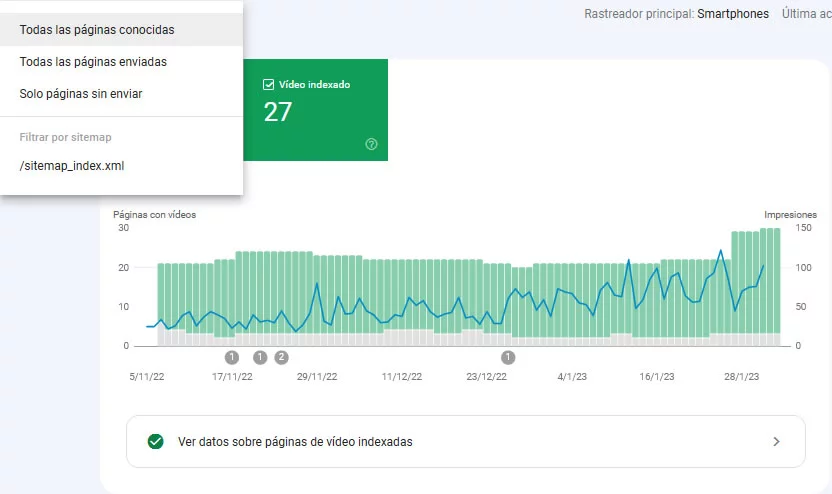Click the 11/12/22 date label
Screen dimensions: 832x494
pyautogui.click(x=402, y=376)
